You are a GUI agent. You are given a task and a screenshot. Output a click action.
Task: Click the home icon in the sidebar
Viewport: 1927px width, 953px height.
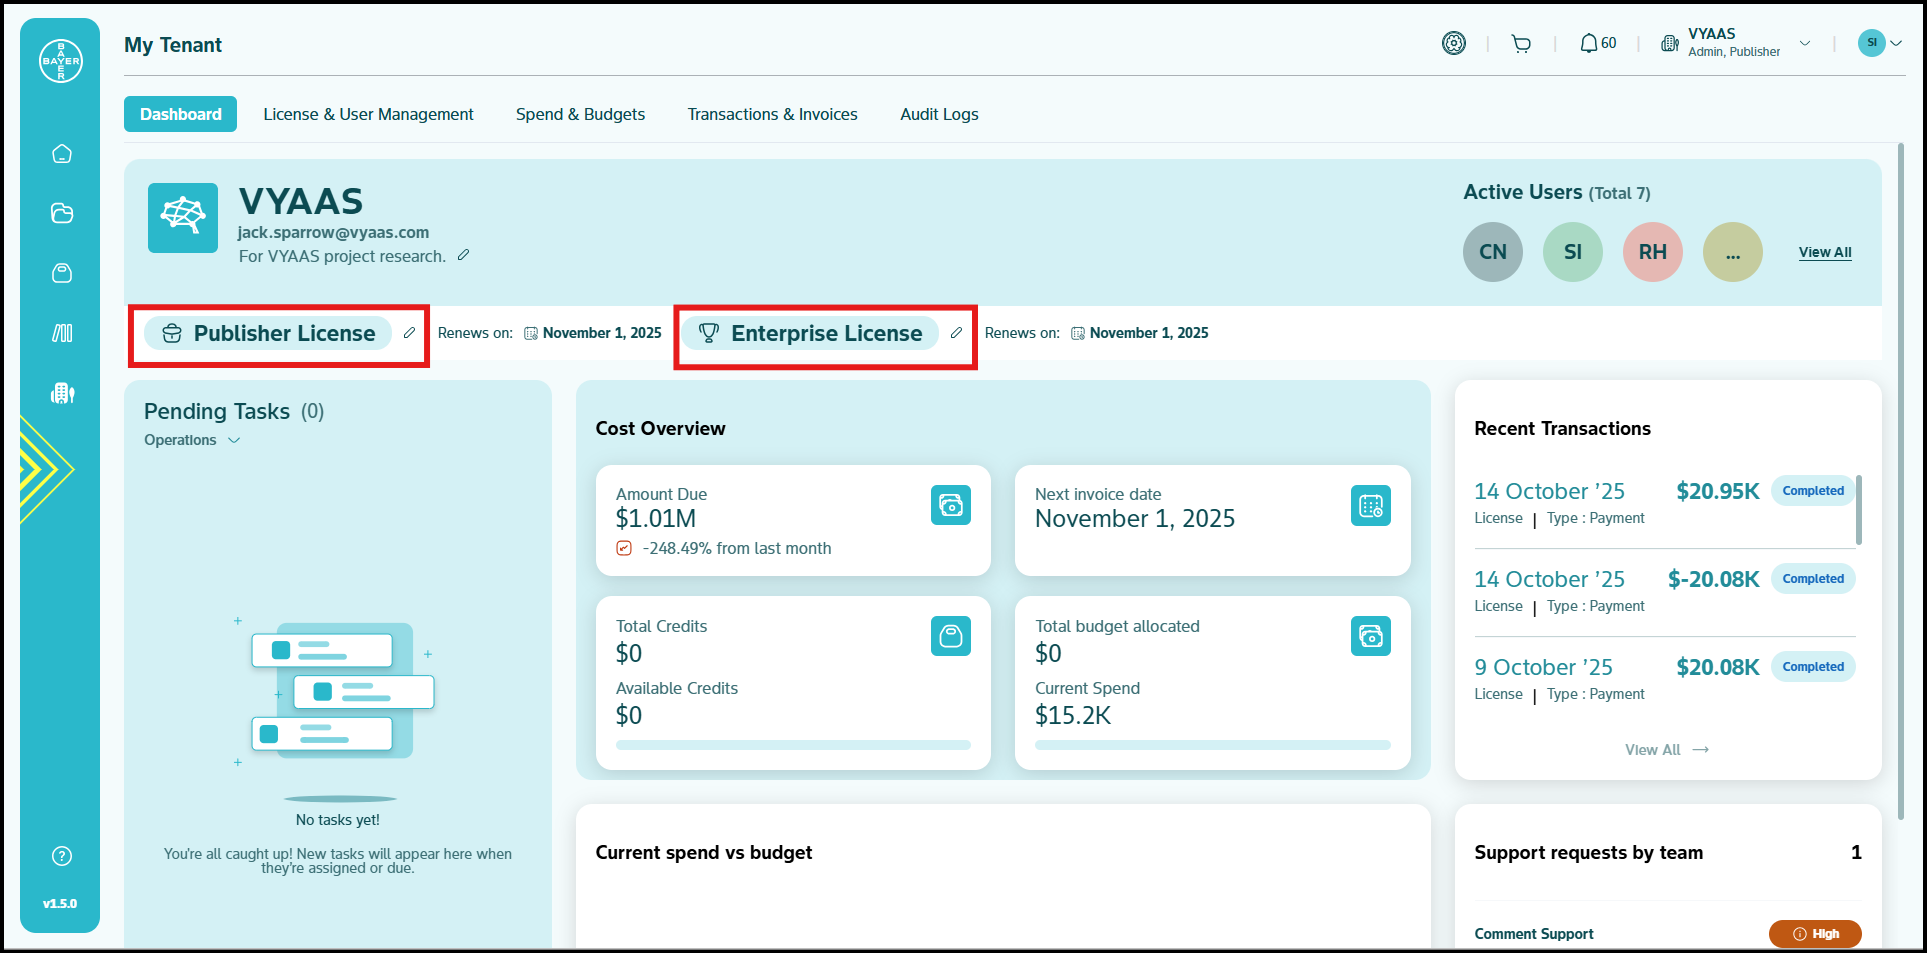pyautogui.click(x=62, y=154)
